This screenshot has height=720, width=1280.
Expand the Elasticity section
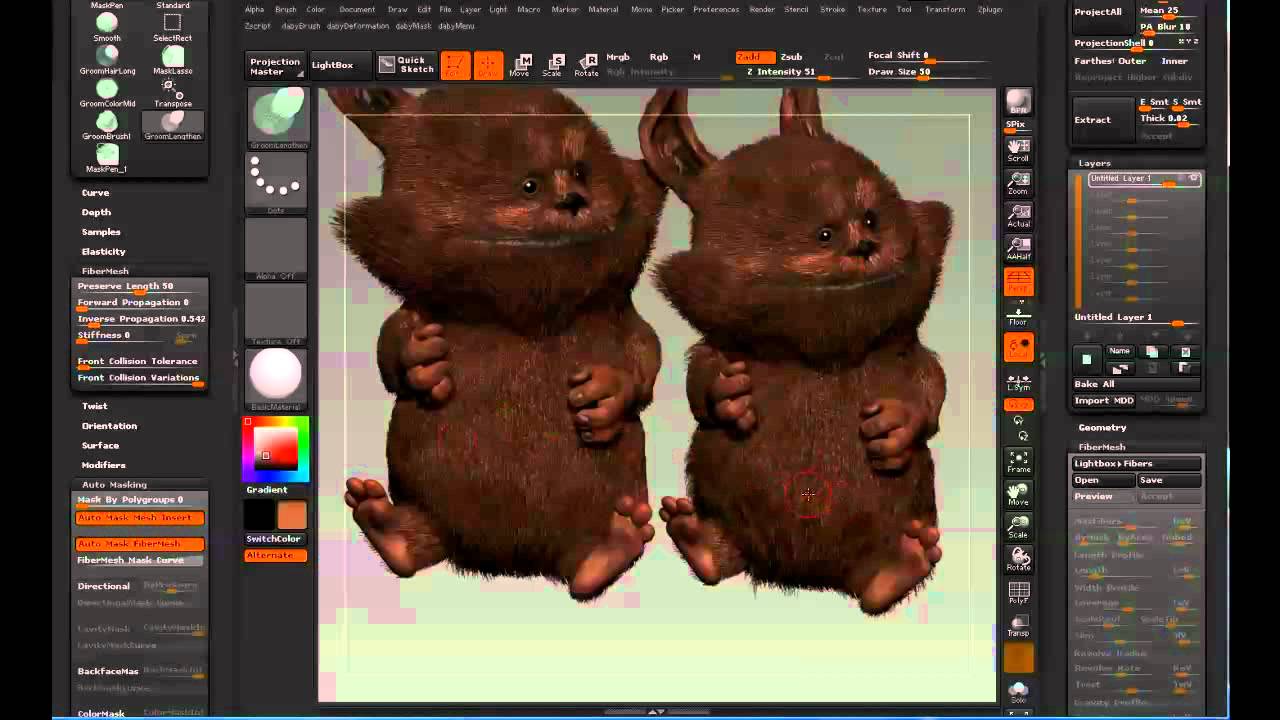[104, 251]
